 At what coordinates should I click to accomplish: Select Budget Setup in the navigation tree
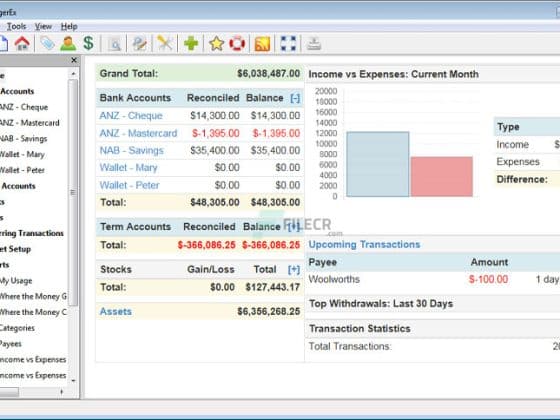coord(15,249)
